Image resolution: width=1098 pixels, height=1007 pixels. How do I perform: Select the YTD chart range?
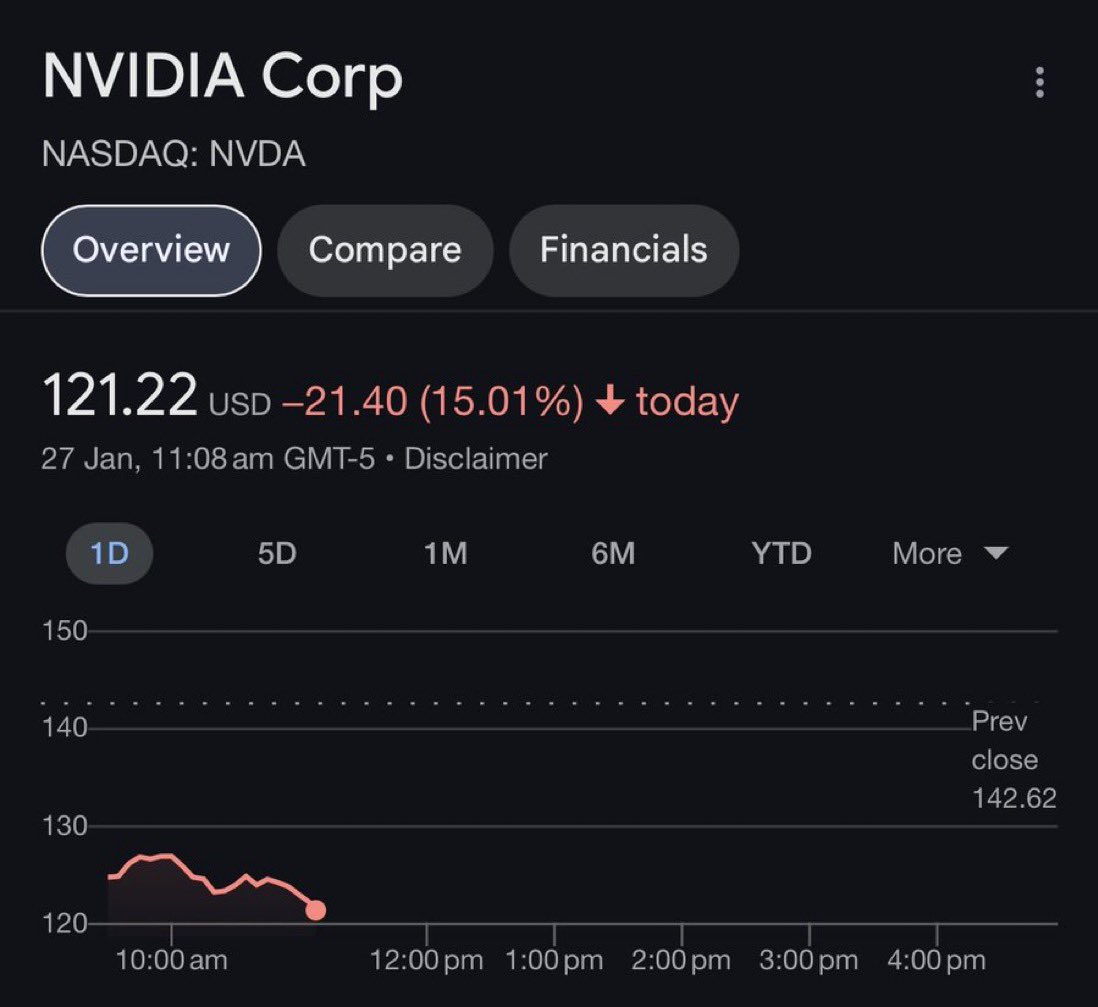[781, 553]
